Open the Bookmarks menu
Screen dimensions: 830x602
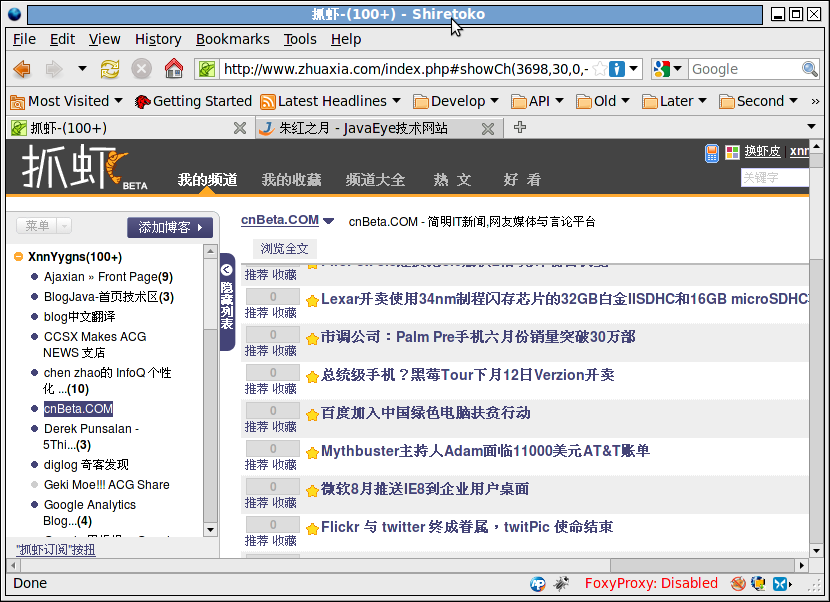coord(232,39)
